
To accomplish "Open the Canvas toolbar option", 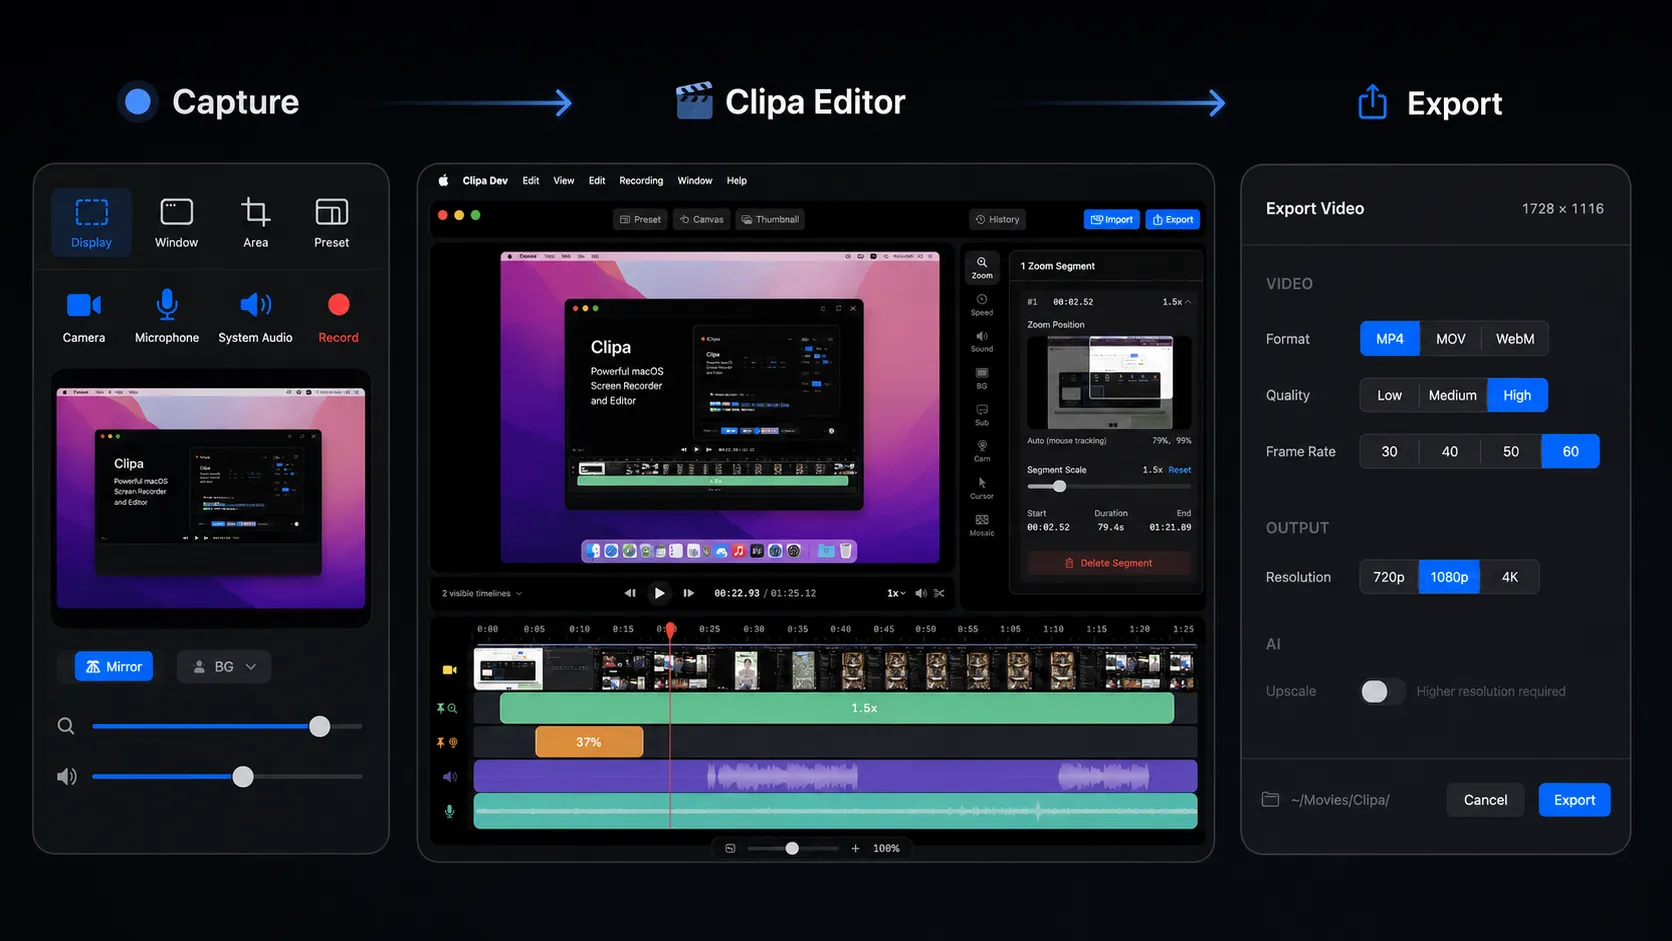I will pyautogui.click(x=701, y=219).
